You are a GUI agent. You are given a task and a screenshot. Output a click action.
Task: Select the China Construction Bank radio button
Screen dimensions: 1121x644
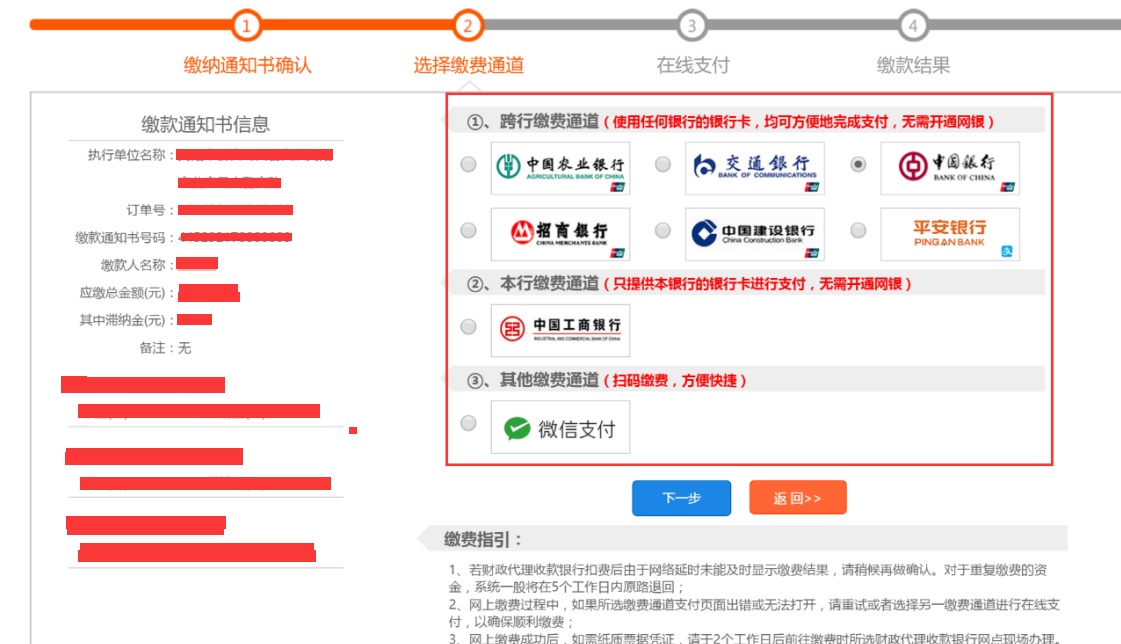point(663,231)
